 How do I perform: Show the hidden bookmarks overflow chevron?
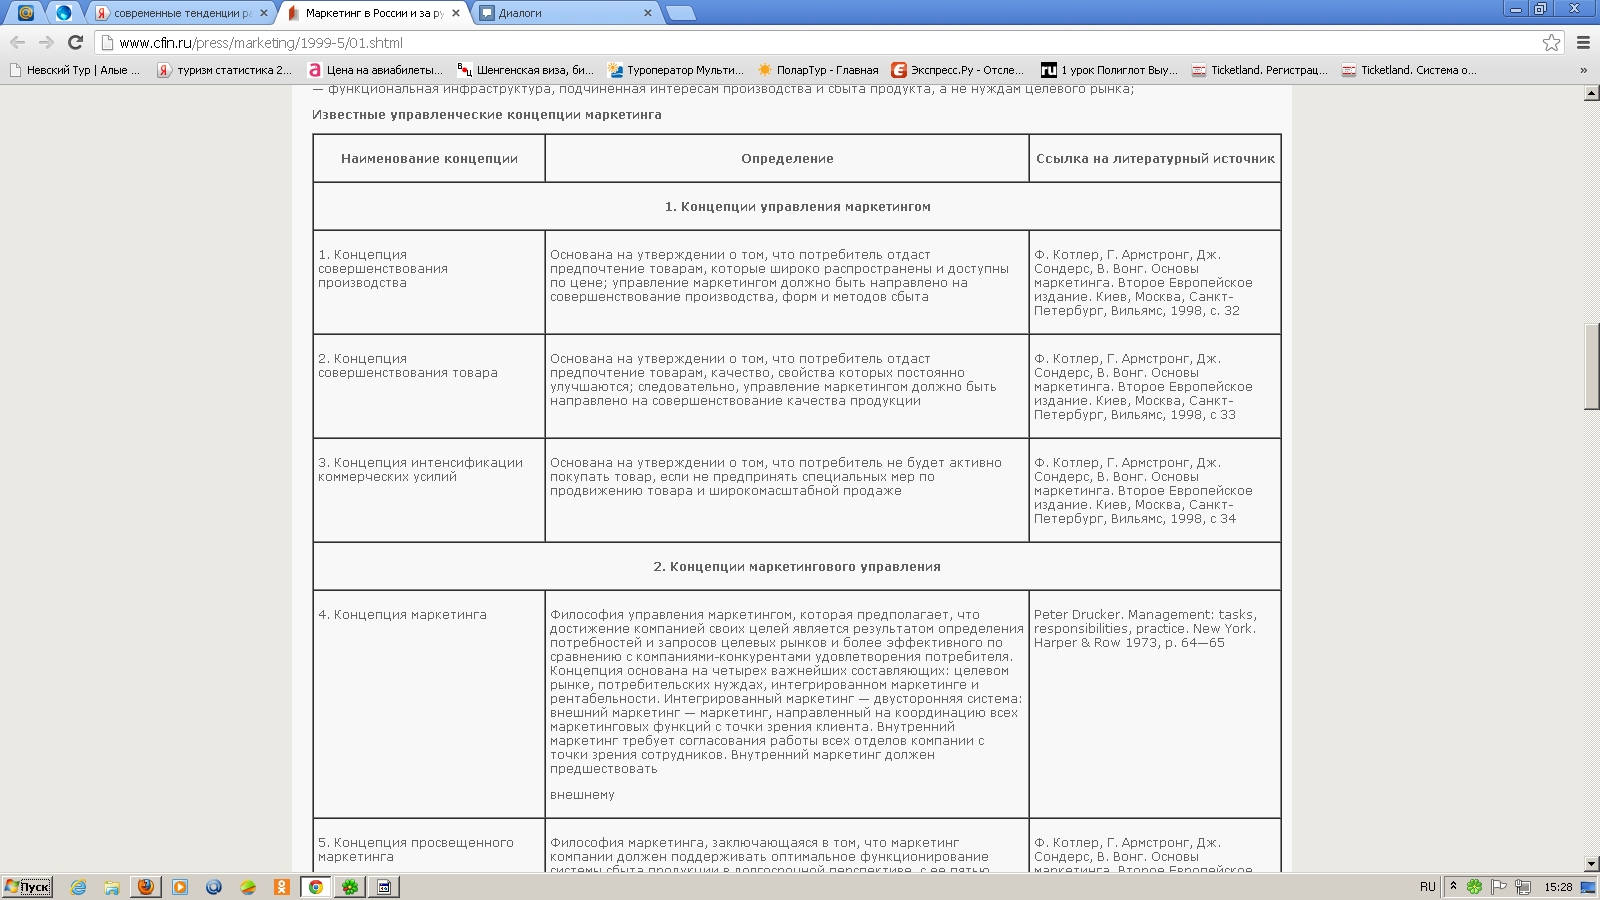(1583, 70)
